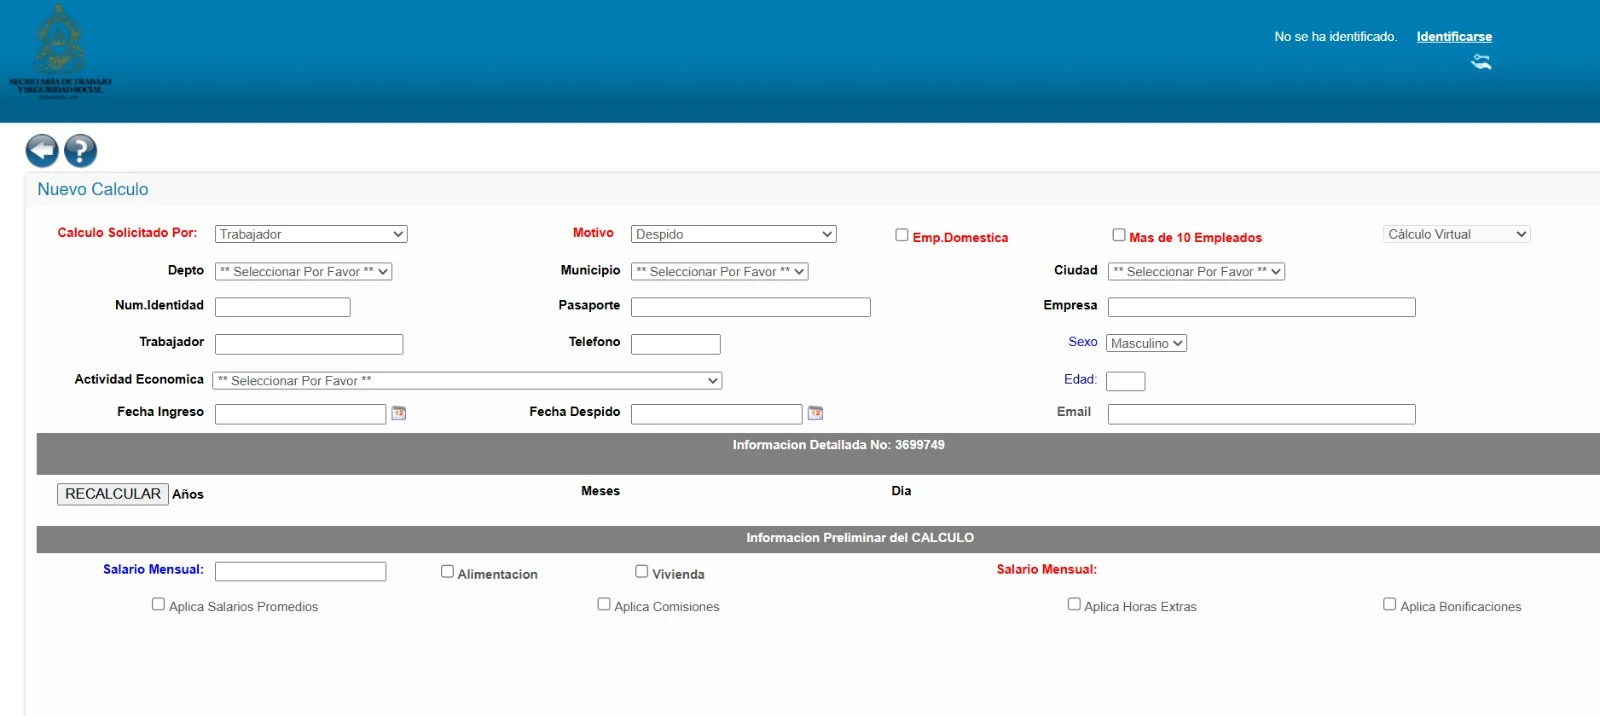Click into the Num.Identidad text field
The height and width of the screenshot is (716, 1600).
(x=283, y=307)
